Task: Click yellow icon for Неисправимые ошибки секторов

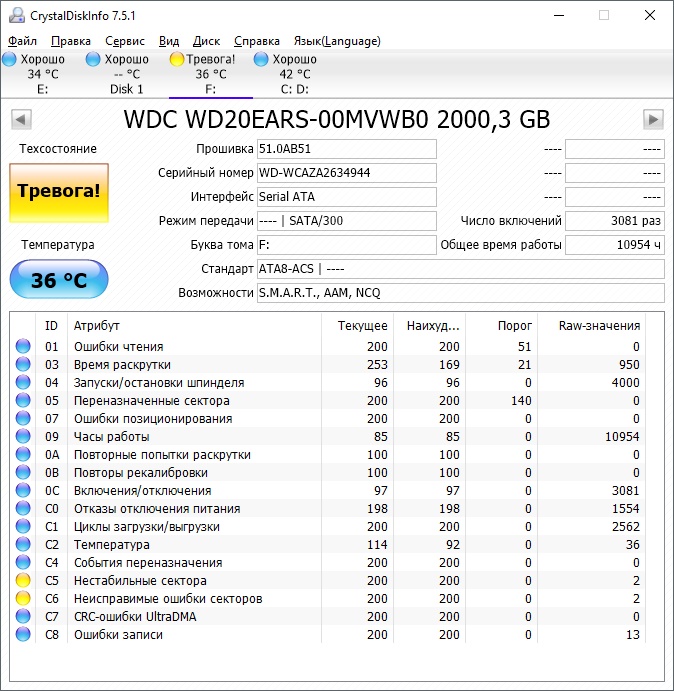Action: (x=23, y=598)
